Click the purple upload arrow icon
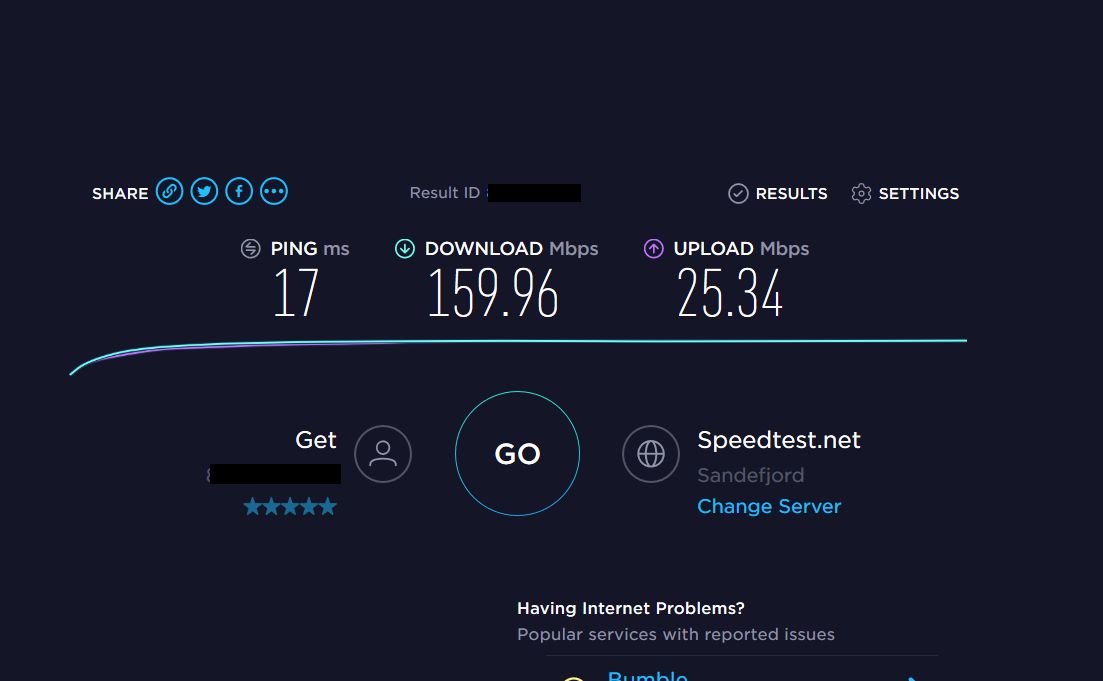1103x681 pixels. pos(653,248)
